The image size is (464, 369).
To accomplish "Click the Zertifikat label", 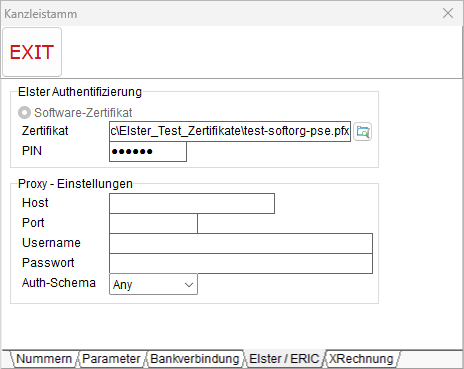I will 45,131.
